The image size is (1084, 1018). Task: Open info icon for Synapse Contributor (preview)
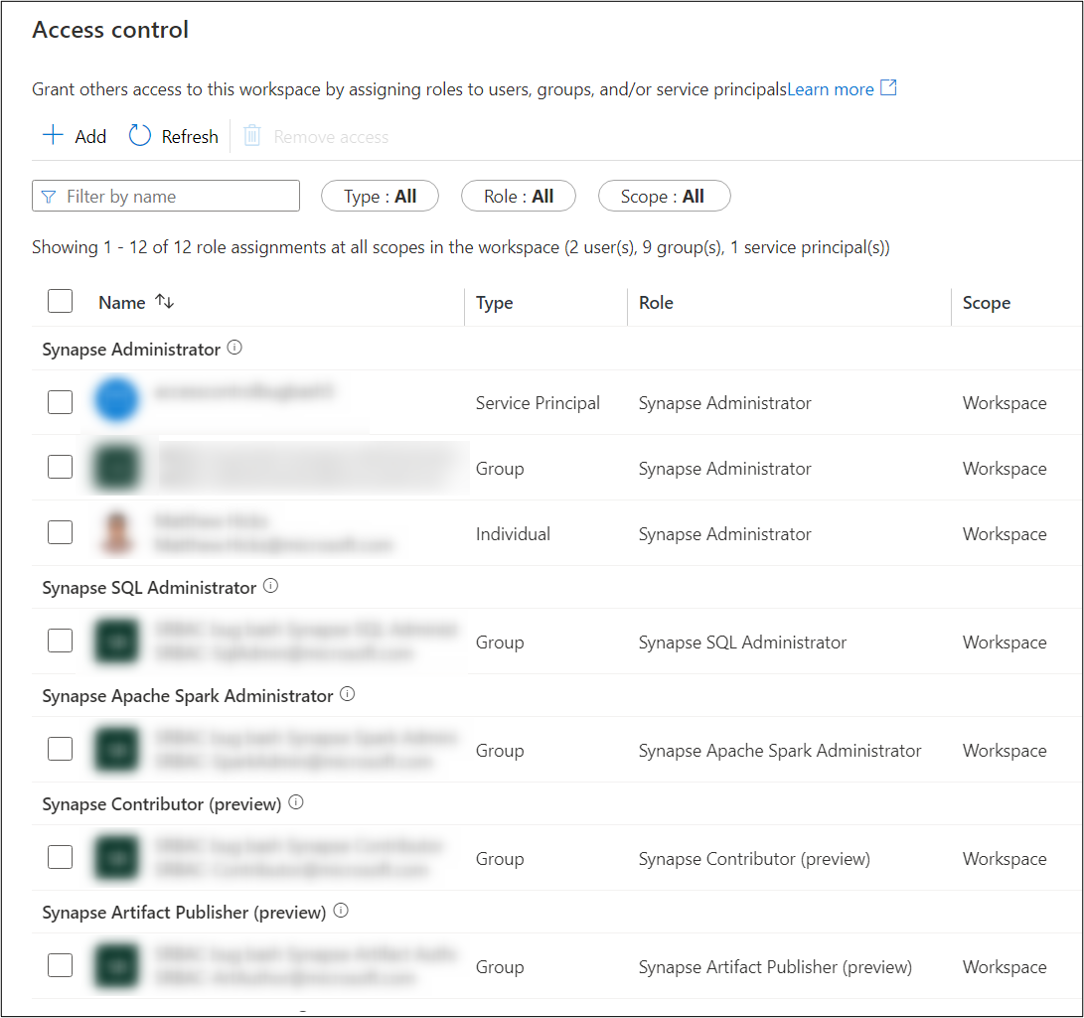coord(296,802)
